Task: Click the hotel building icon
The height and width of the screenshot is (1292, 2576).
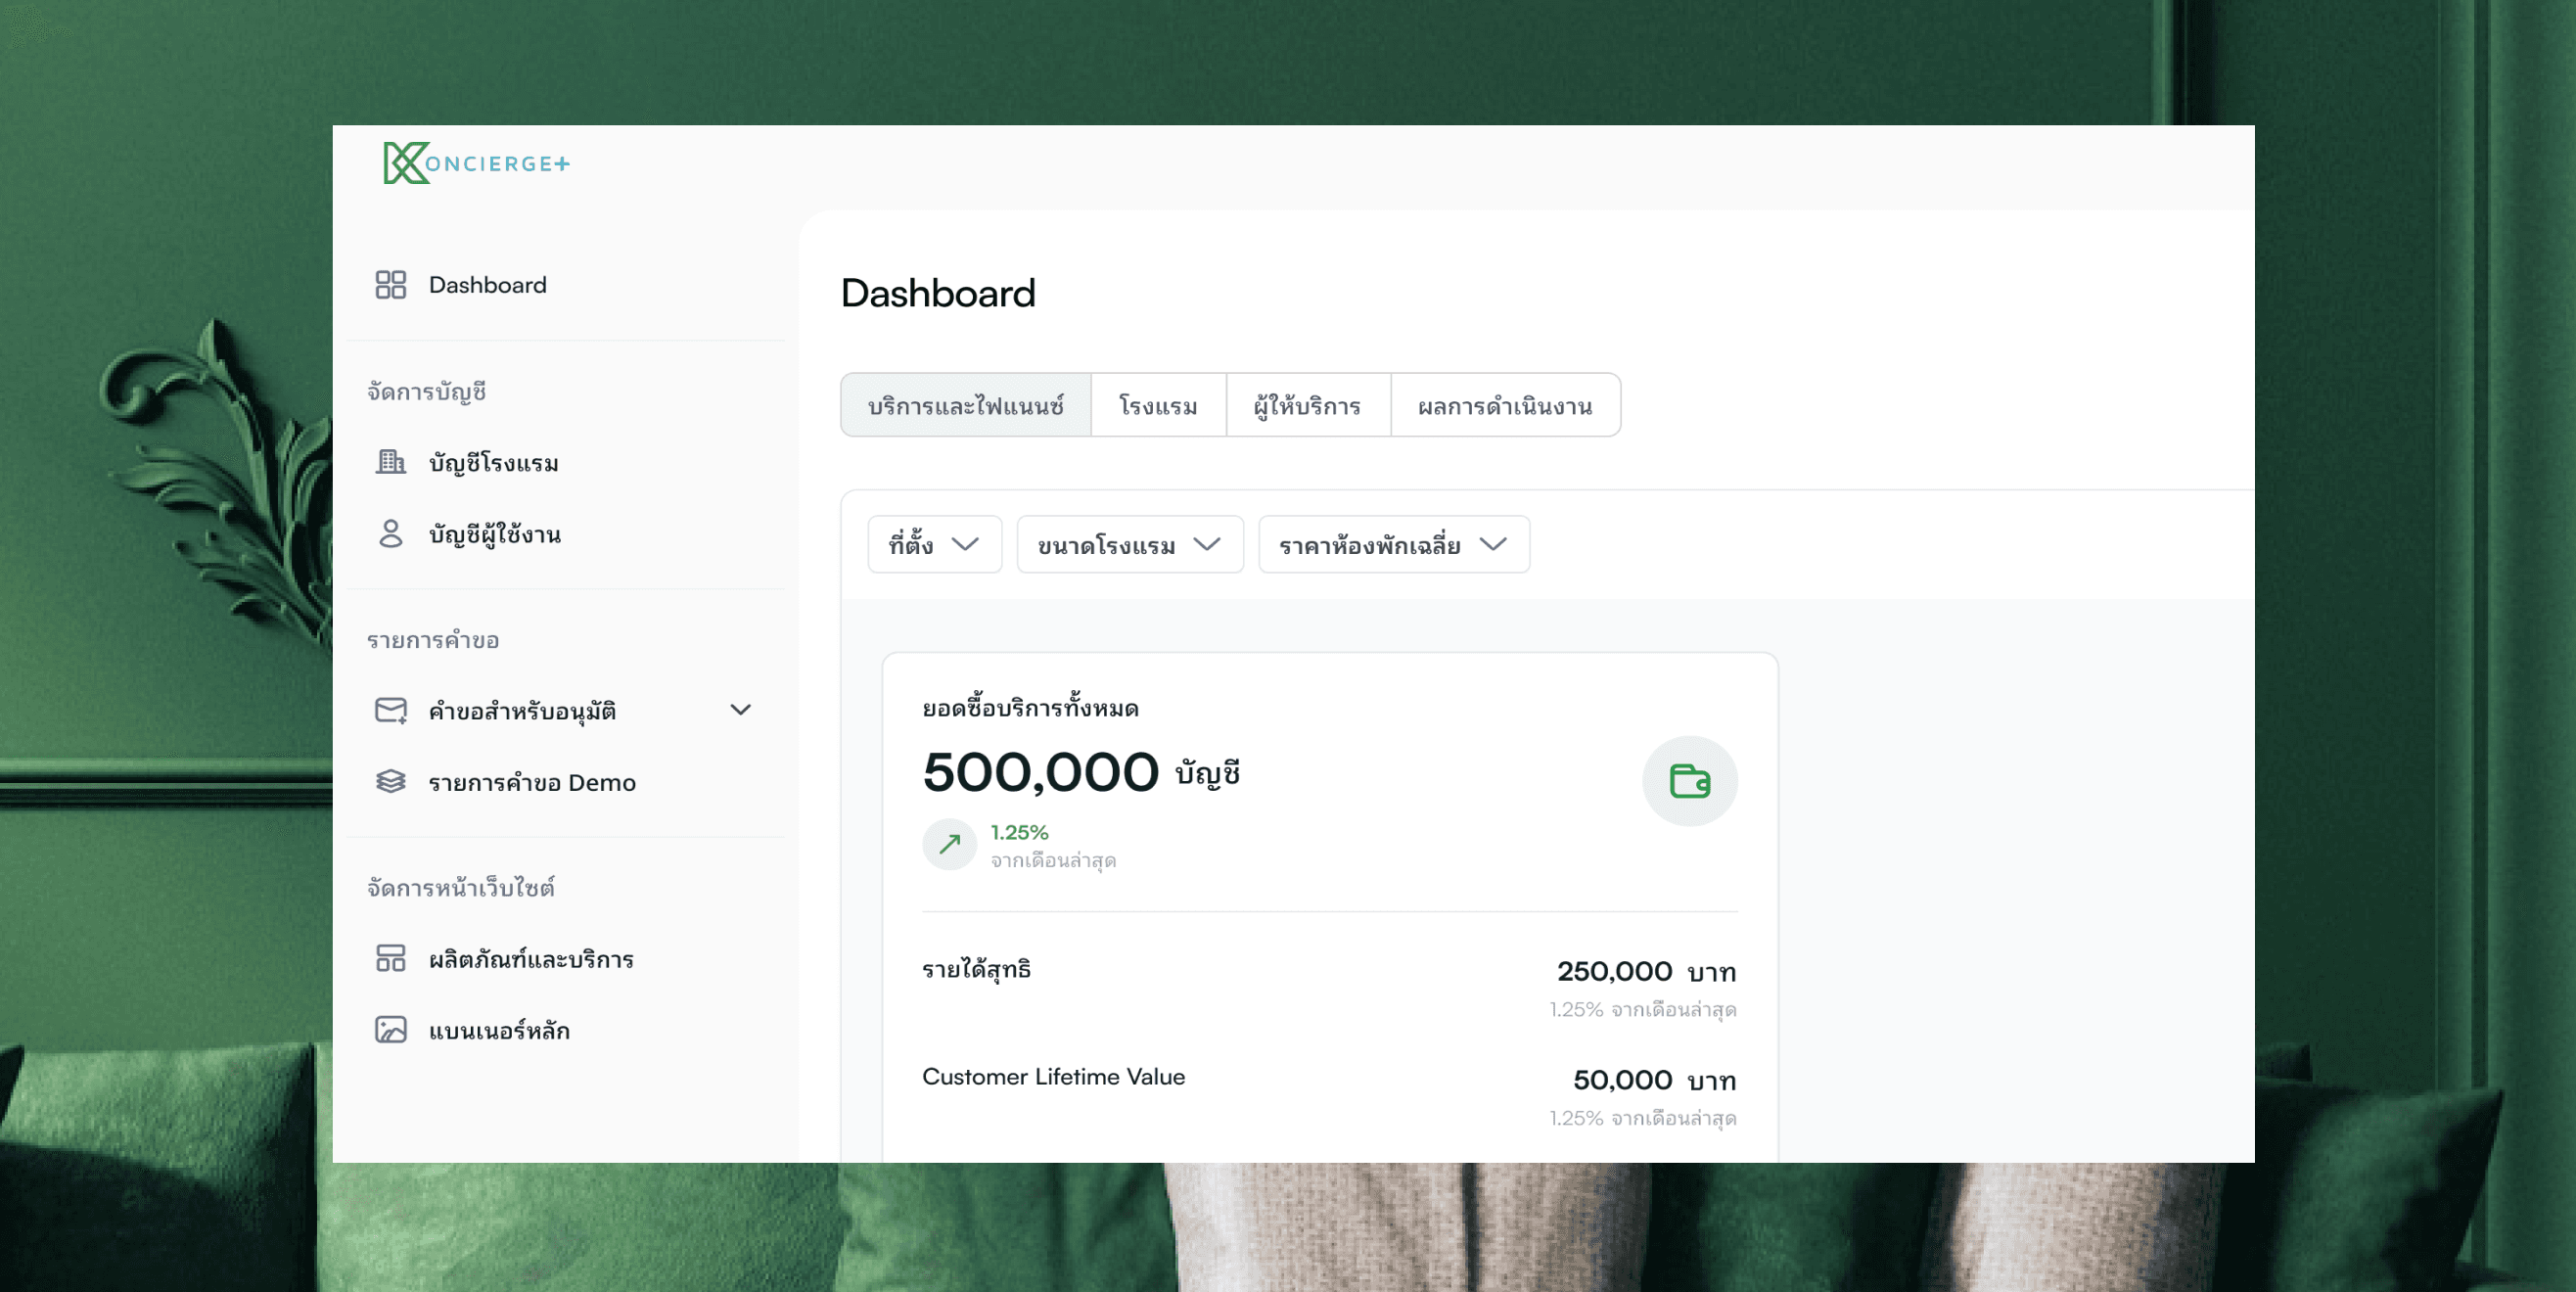Action: 390,462
